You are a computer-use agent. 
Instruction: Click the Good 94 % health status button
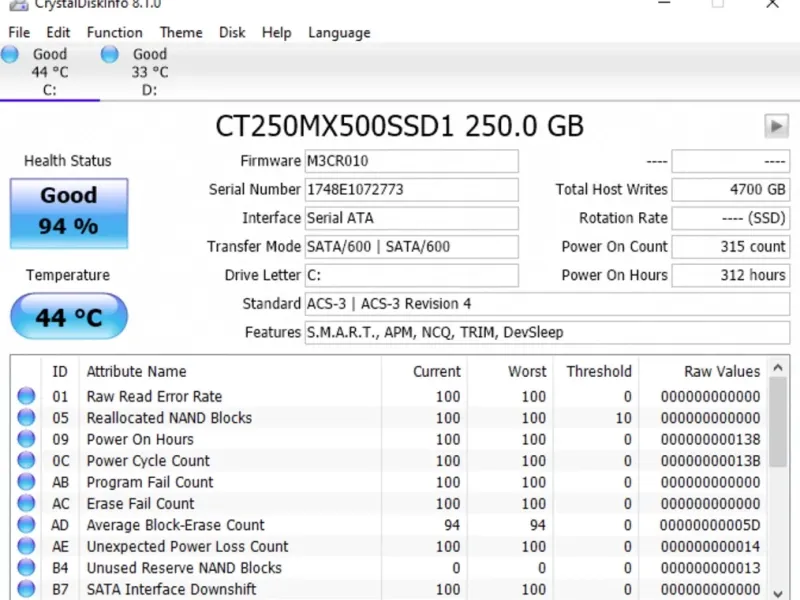tap(69, 213)
